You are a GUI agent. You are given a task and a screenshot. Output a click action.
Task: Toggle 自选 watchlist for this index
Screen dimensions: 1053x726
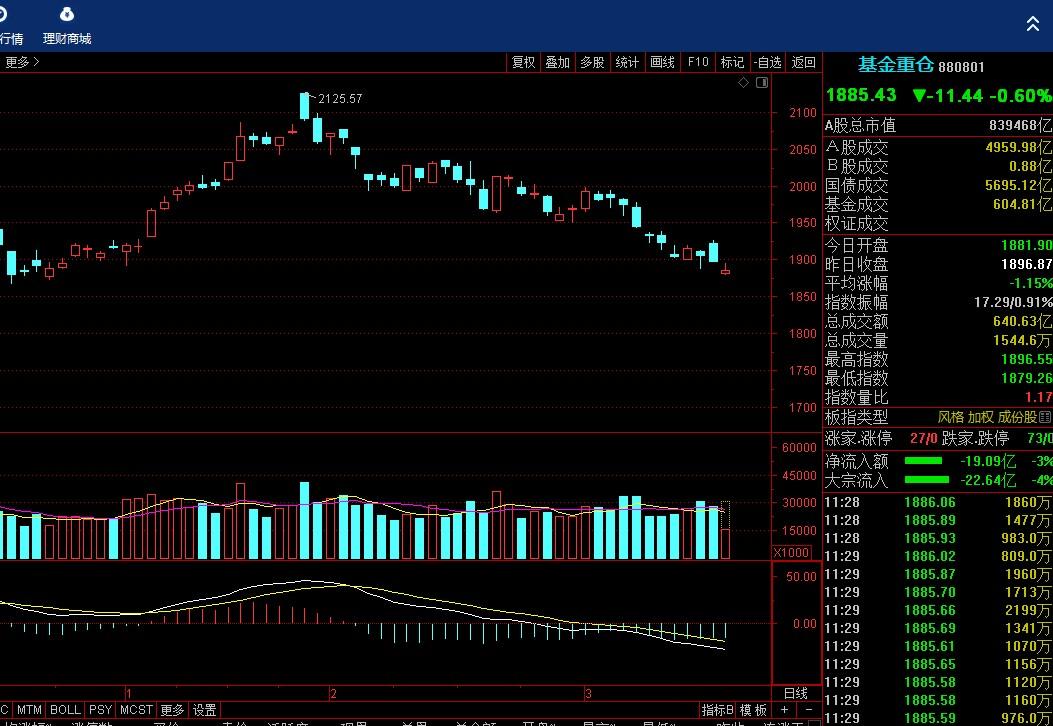click(767, 62)
